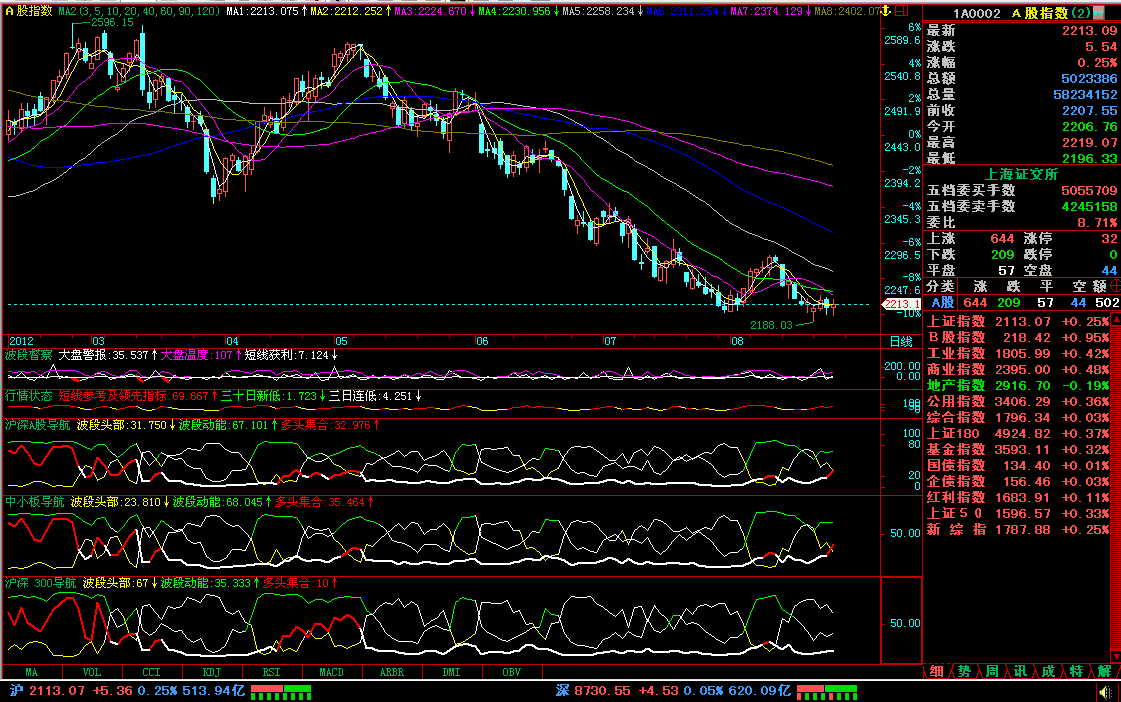Click the Shenzhen buy/sell strength bar indicator
The height and width of the screenshot is (702, 1121).
pos(826,691)
